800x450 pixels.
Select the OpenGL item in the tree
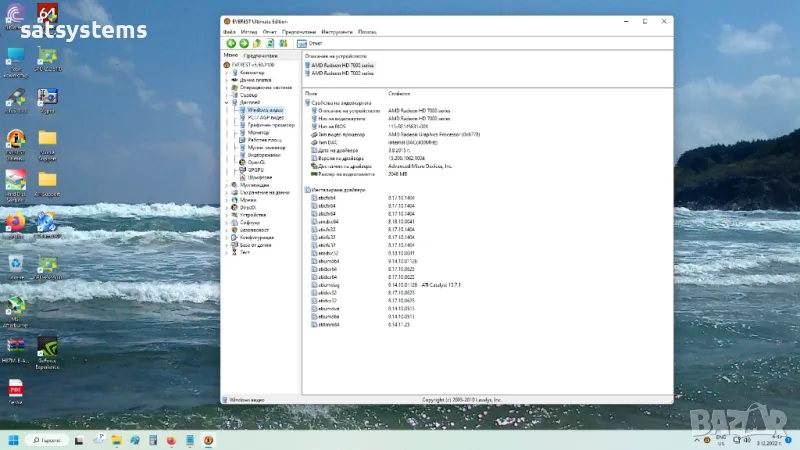click(x=255, y=162)
